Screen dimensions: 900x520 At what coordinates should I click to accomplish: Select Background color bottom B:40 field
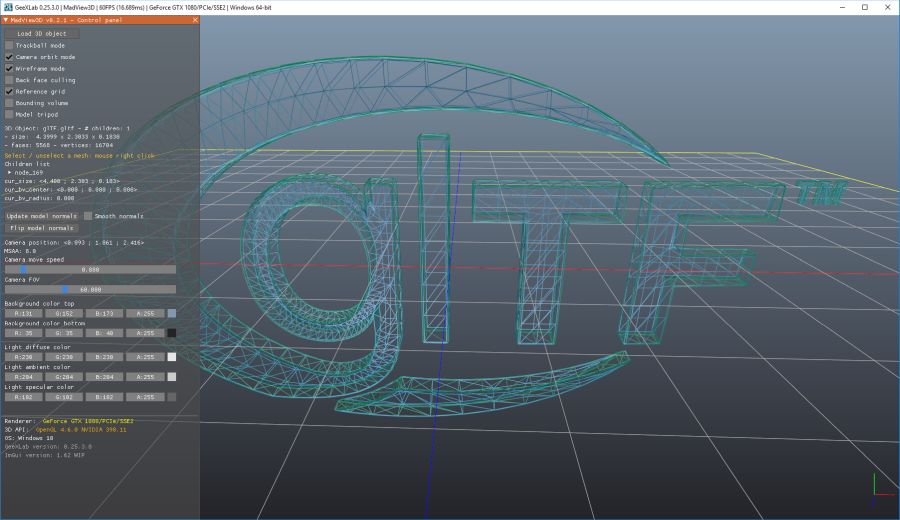coord(104,333)
